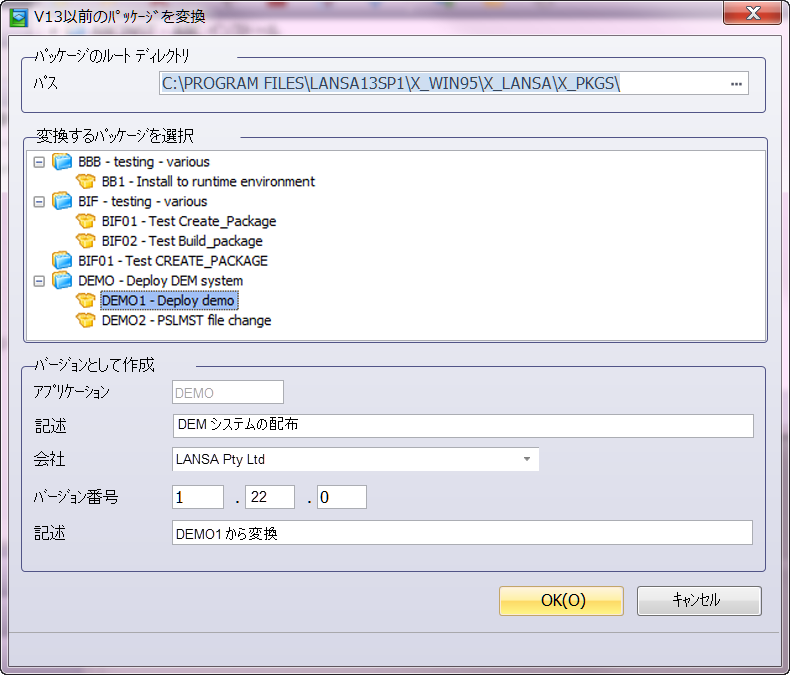Click the 会社 label

pos(49,459)
